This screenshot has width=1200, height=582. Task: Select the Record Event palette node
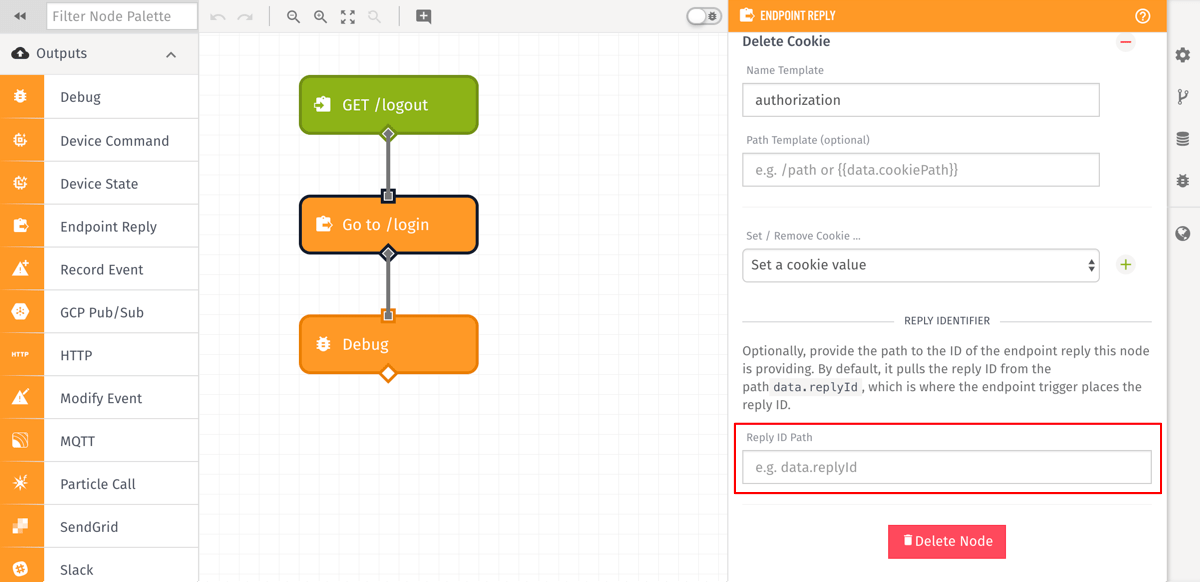99,269
